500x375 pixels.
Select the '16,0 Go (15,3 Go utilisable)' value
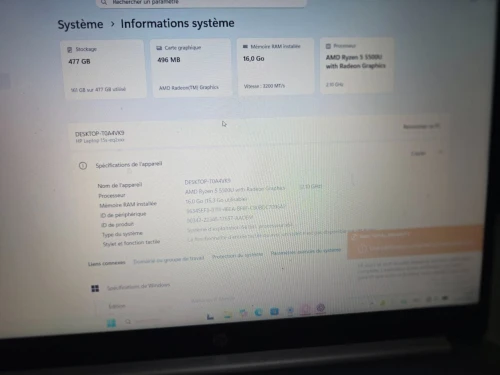[216, 200]
